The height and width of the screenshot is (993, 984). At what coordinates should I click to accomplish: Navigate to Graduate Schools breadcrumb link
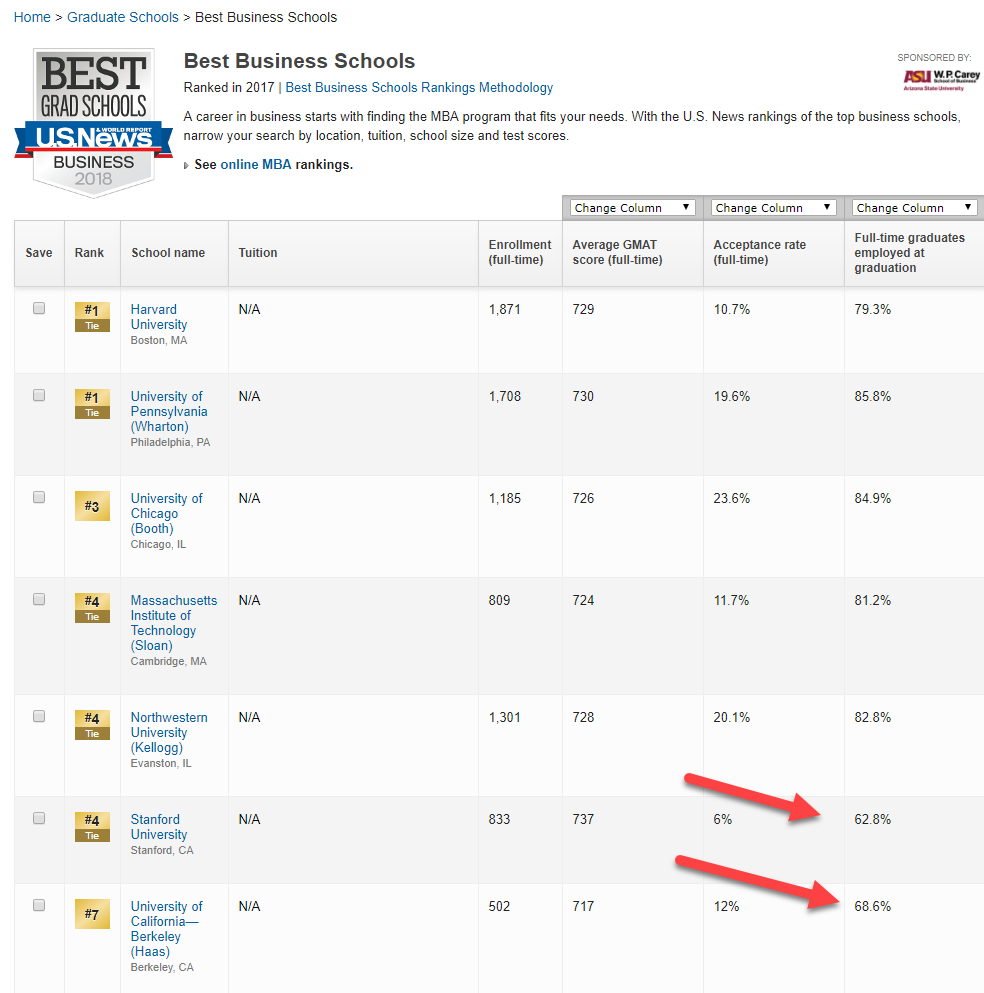coord(123,17)
